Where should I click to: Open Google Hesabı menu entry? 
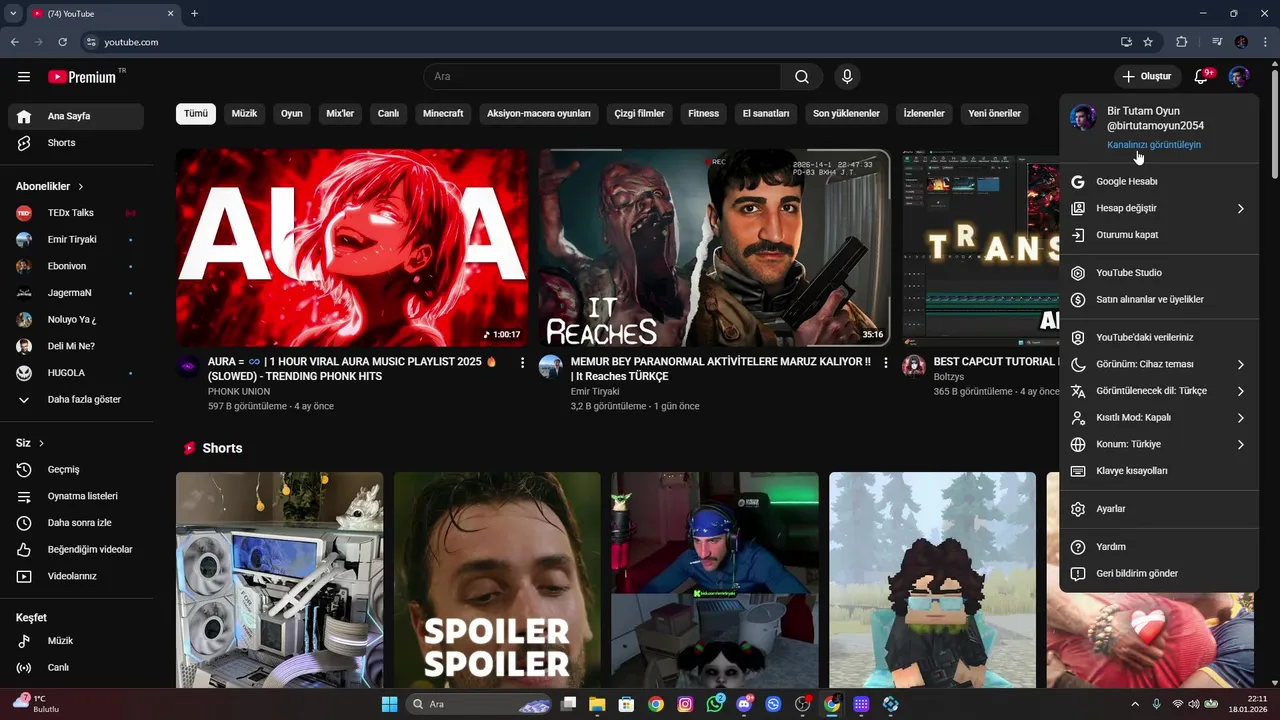pyautogui.click(x=1159, y=182)
